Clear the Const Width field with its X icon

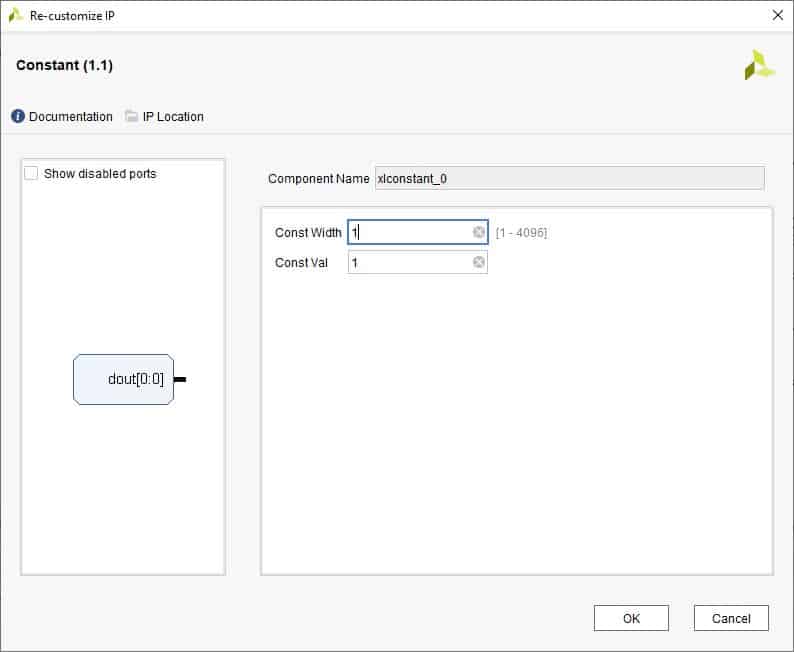pos(479,232)
